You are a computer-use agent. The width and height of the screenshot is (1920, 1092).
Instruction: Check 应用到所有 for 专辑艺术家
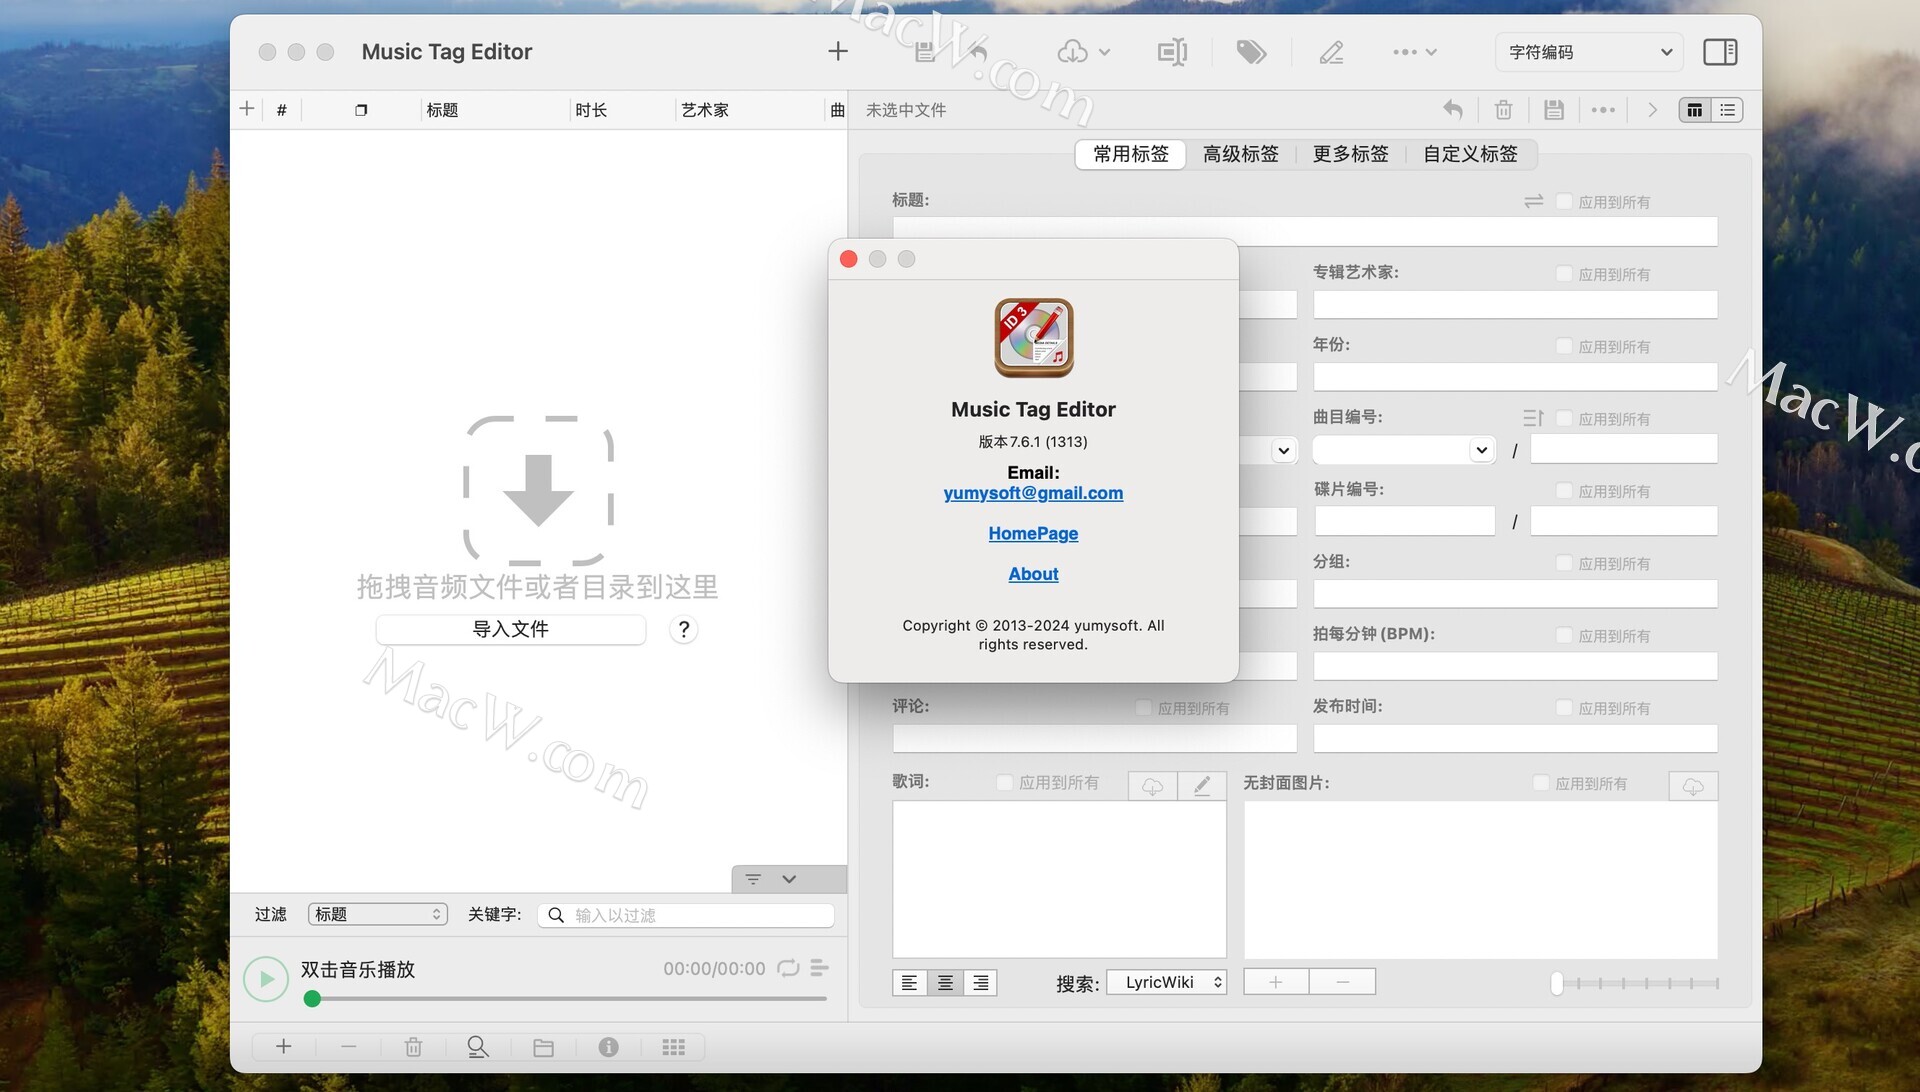[x=1564, y=274]
